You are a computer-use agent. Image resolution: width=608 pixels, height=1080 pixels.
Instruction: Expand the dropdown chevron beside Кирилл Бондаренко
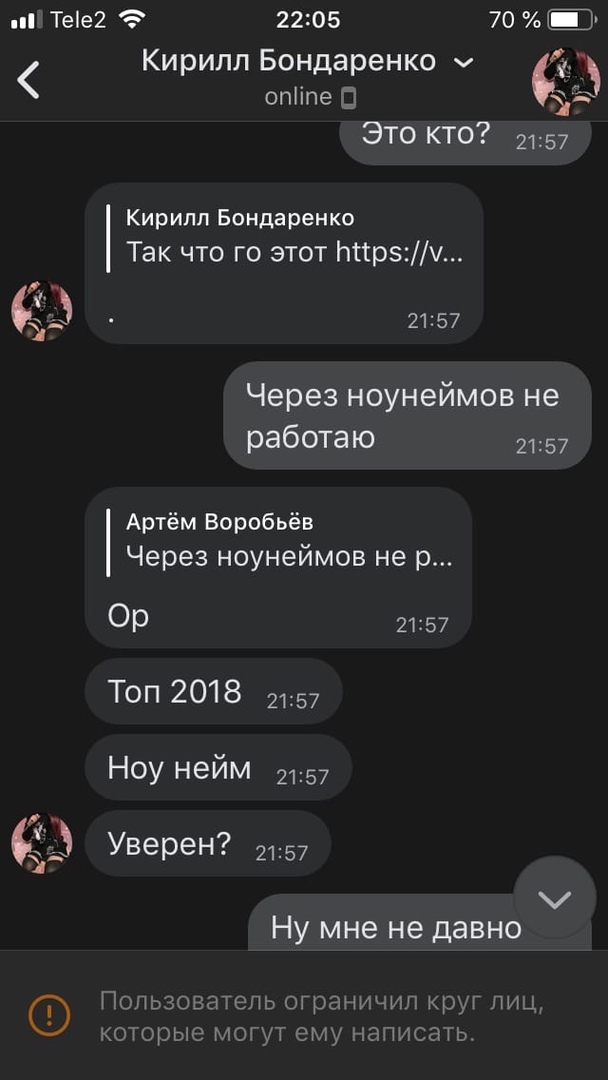[465, 63]
